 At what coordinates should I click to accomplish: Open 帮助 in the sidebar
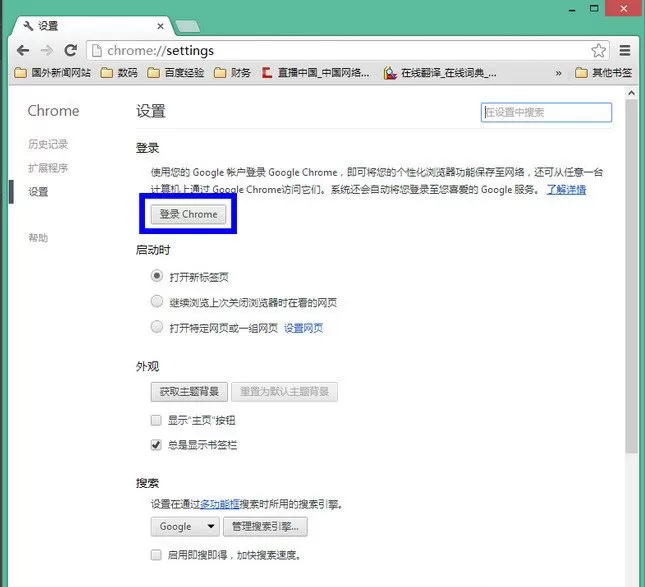click(x=38, y=238)
